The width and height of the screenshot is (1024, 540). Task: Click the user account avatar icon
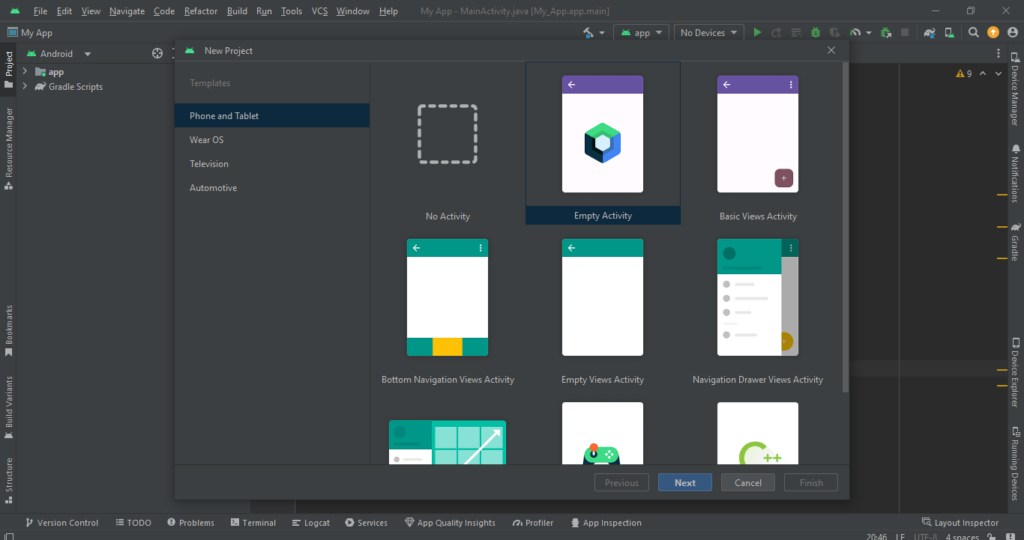click(x=1011, y=33)
